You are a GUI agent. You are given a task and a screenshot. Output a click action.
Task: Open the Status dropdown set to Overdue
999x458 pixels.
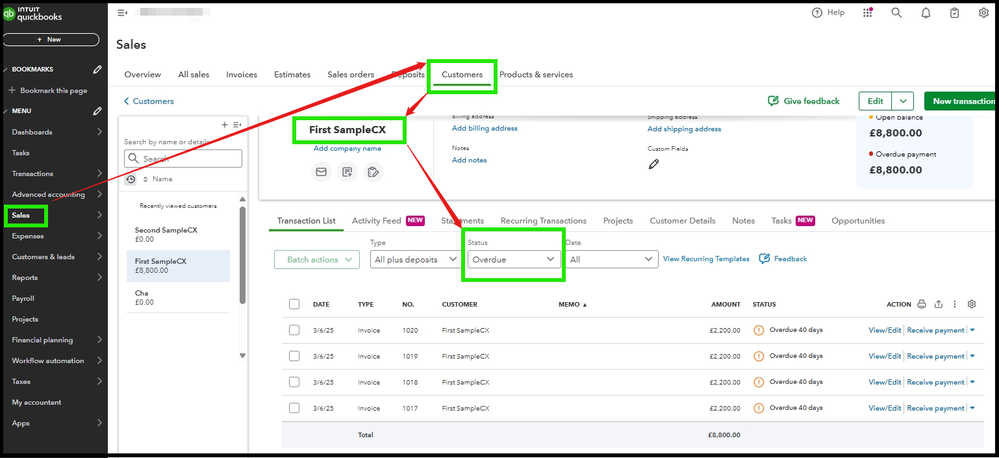click(514, 259)
